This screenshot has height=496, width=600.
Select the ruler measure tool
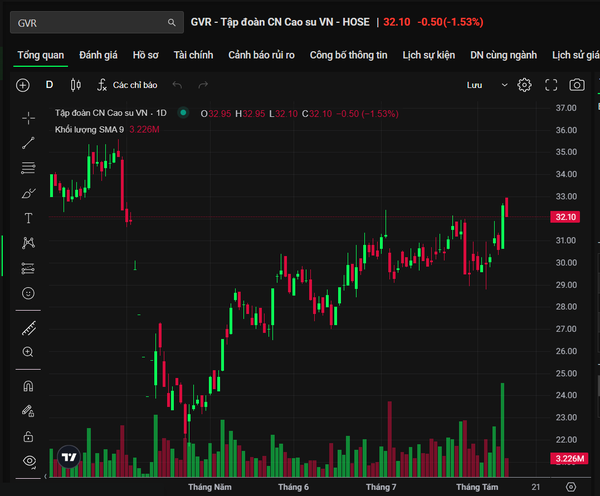point(29,328)
